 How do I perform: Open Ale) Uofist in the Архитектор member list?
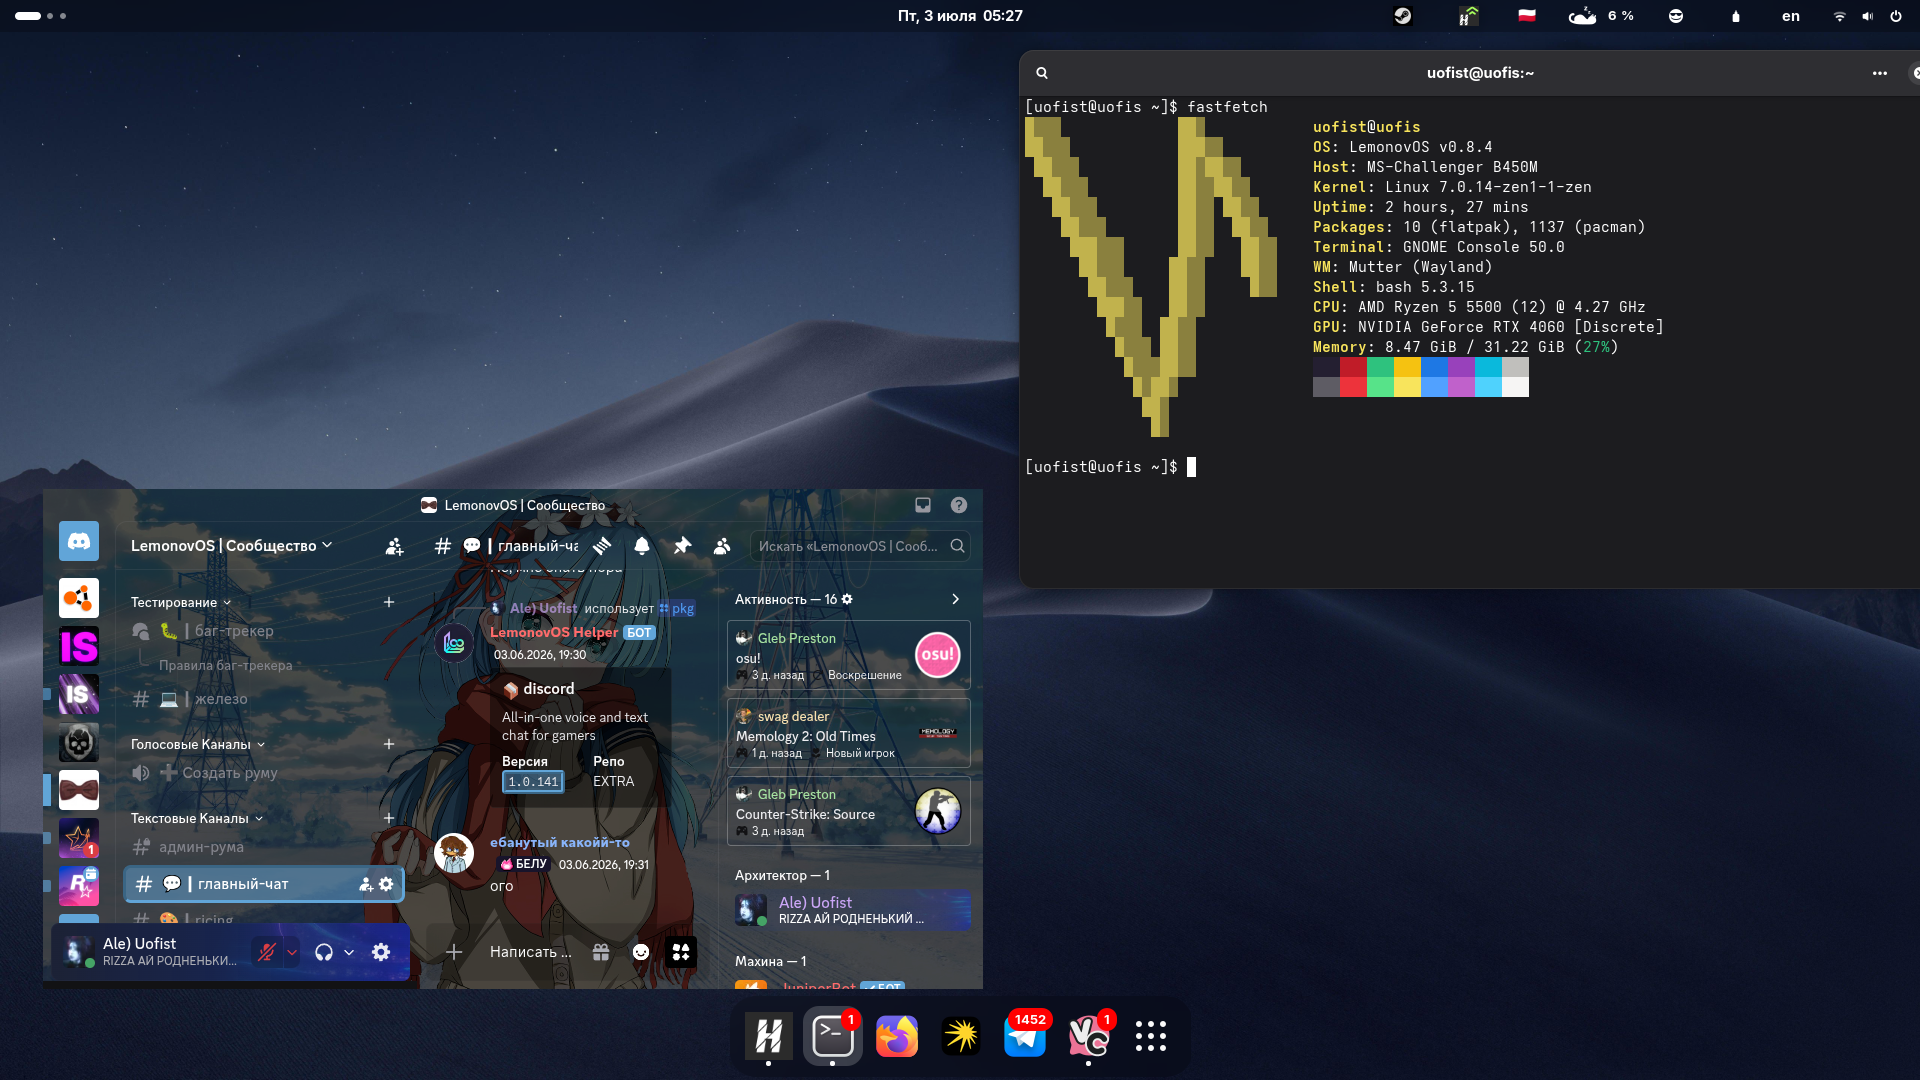coord(851,910)
